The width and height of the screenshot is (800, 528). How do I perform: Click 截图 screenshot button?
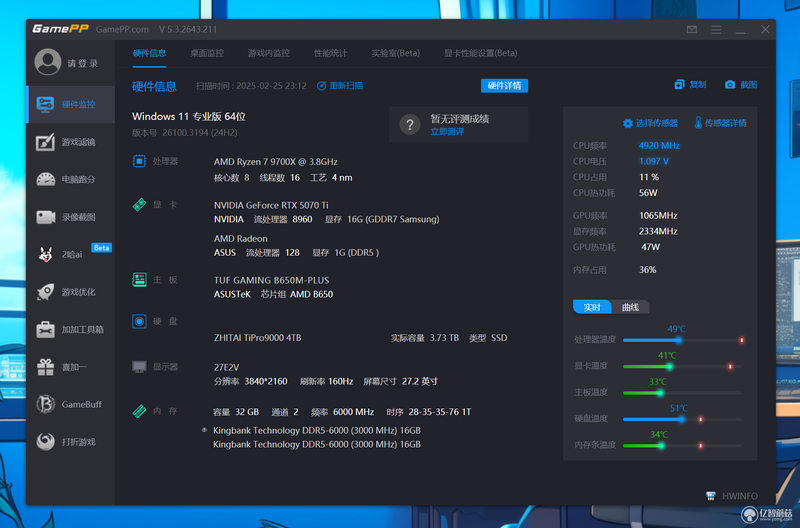click(x=741, y=85)
